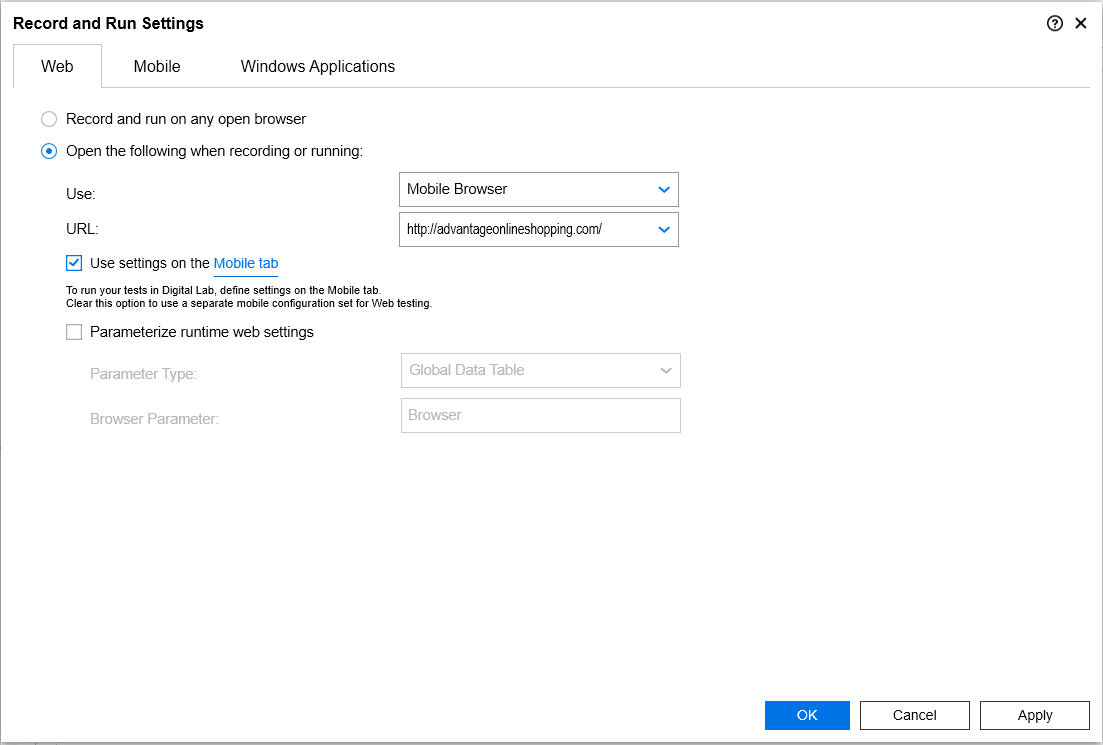Open the Parameter Type Global Data Table dropdown
1103x745 pixels.
(540, 370)
